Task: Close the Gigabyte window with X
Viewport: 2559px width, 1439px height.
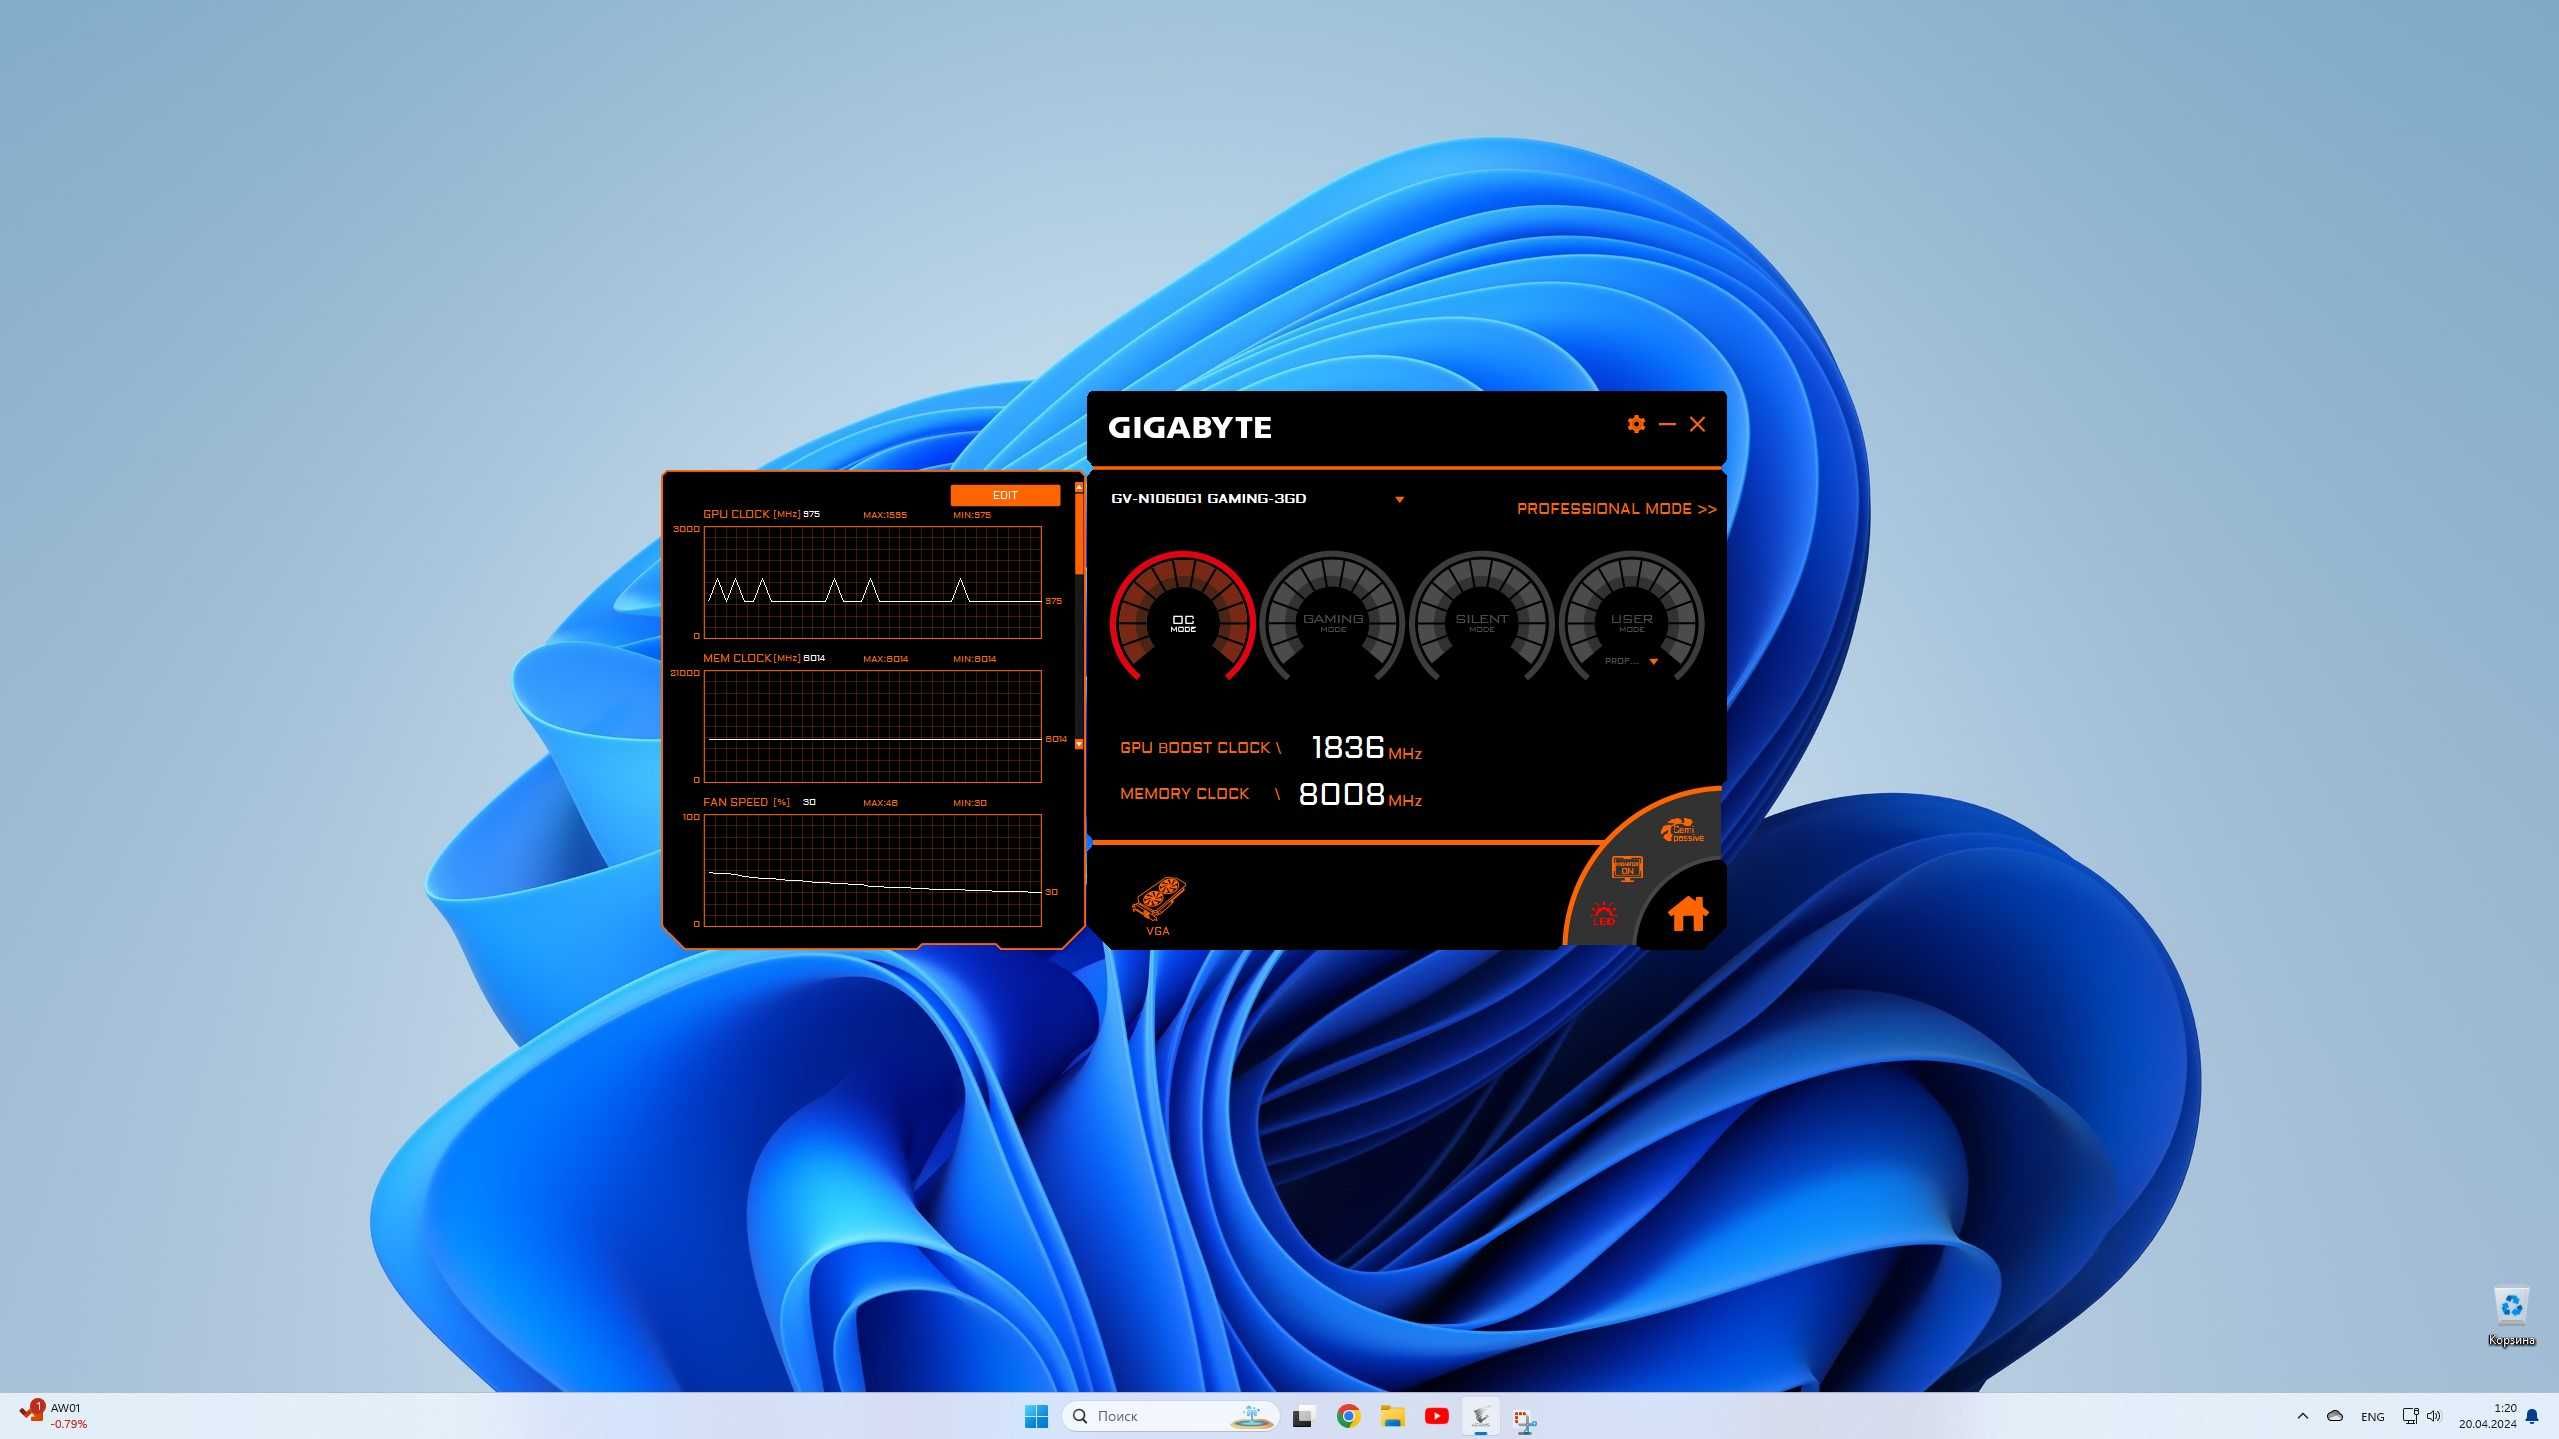Action: click(x=1698, y=424)
